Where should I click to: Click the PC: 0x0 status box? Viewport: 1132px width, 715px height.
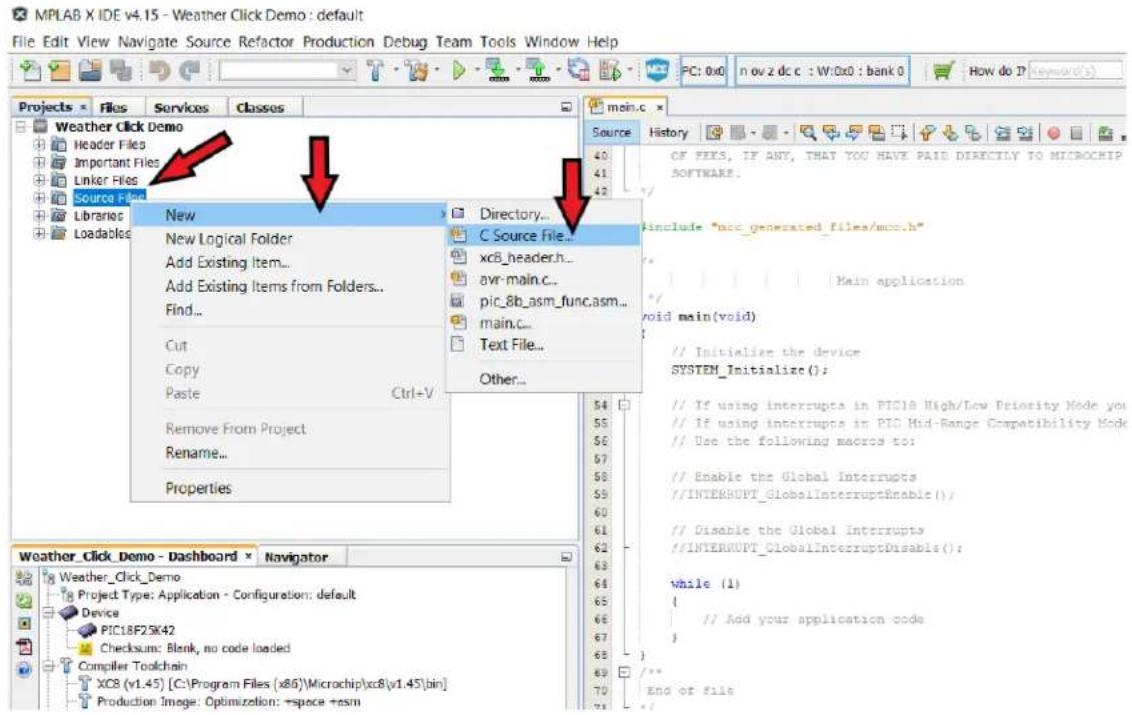pyautogui.click(x=703, y=71)
